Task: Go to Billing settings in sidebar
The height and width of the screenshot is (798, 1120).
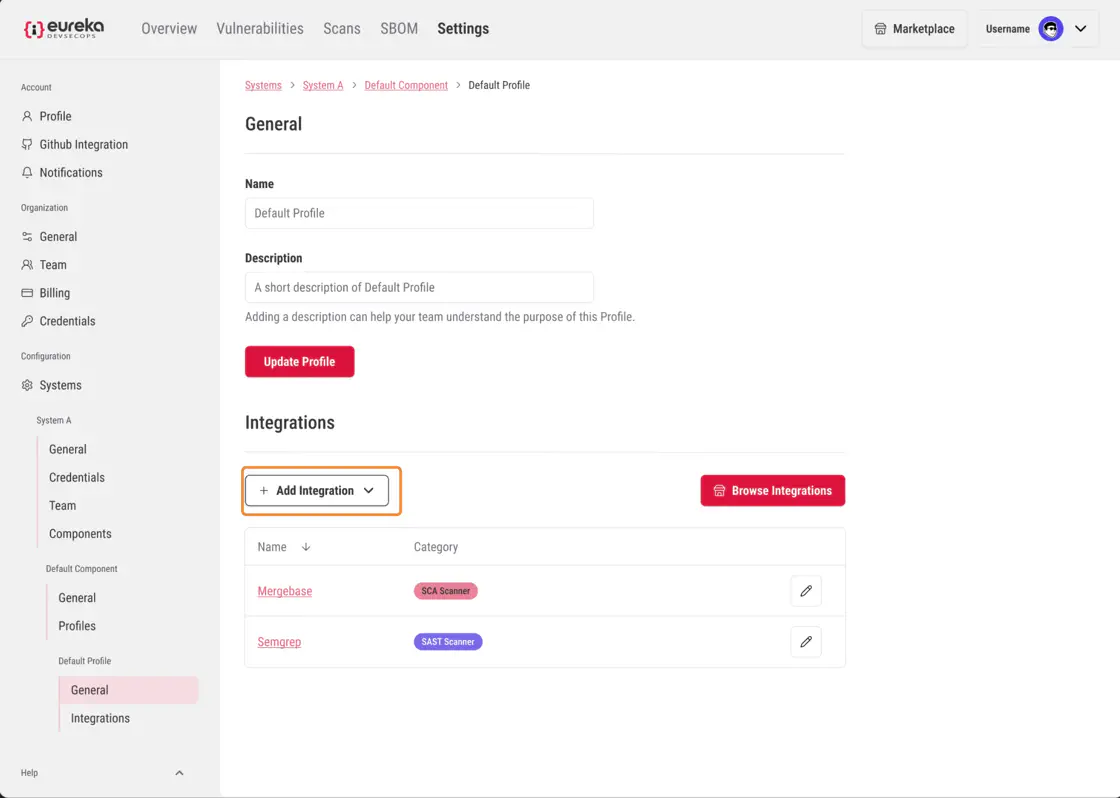Action: click(54, 293)
